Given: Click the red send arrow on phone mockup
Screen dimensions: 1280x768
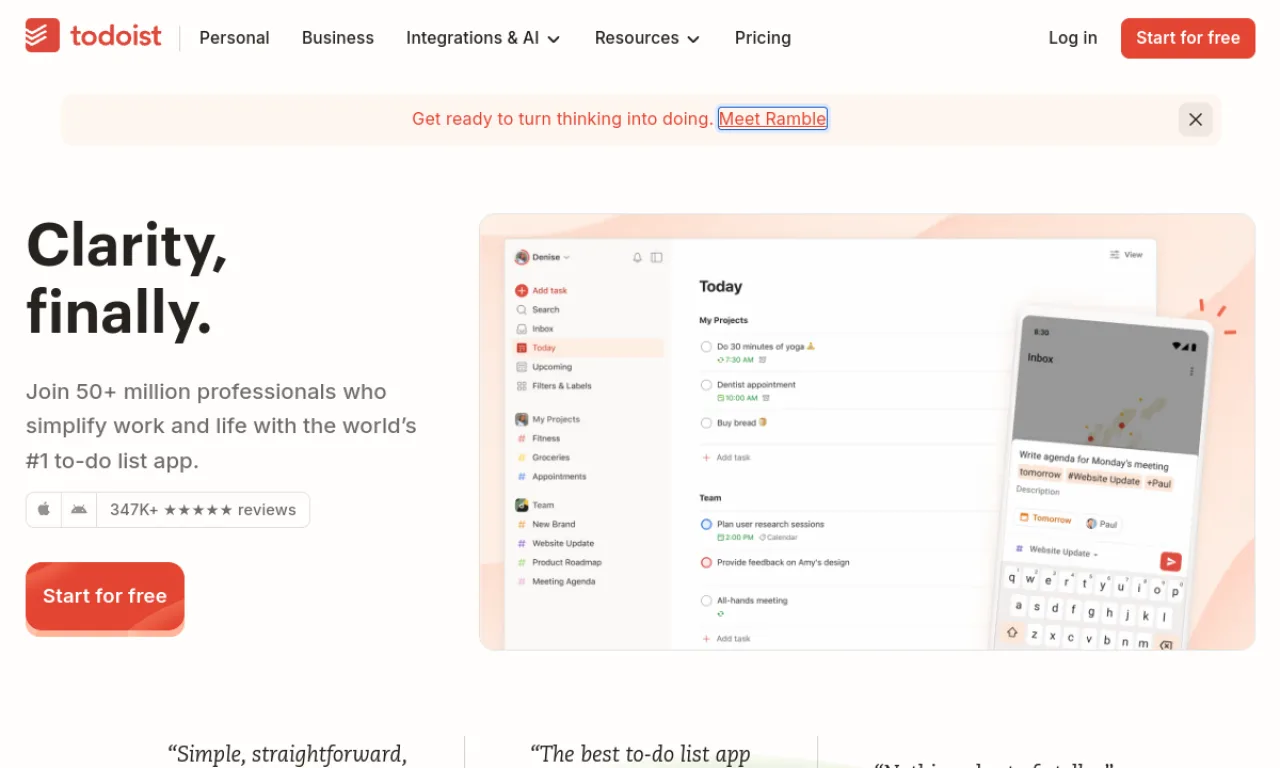Looking at the screenshot, I should tap(1170, 562).
